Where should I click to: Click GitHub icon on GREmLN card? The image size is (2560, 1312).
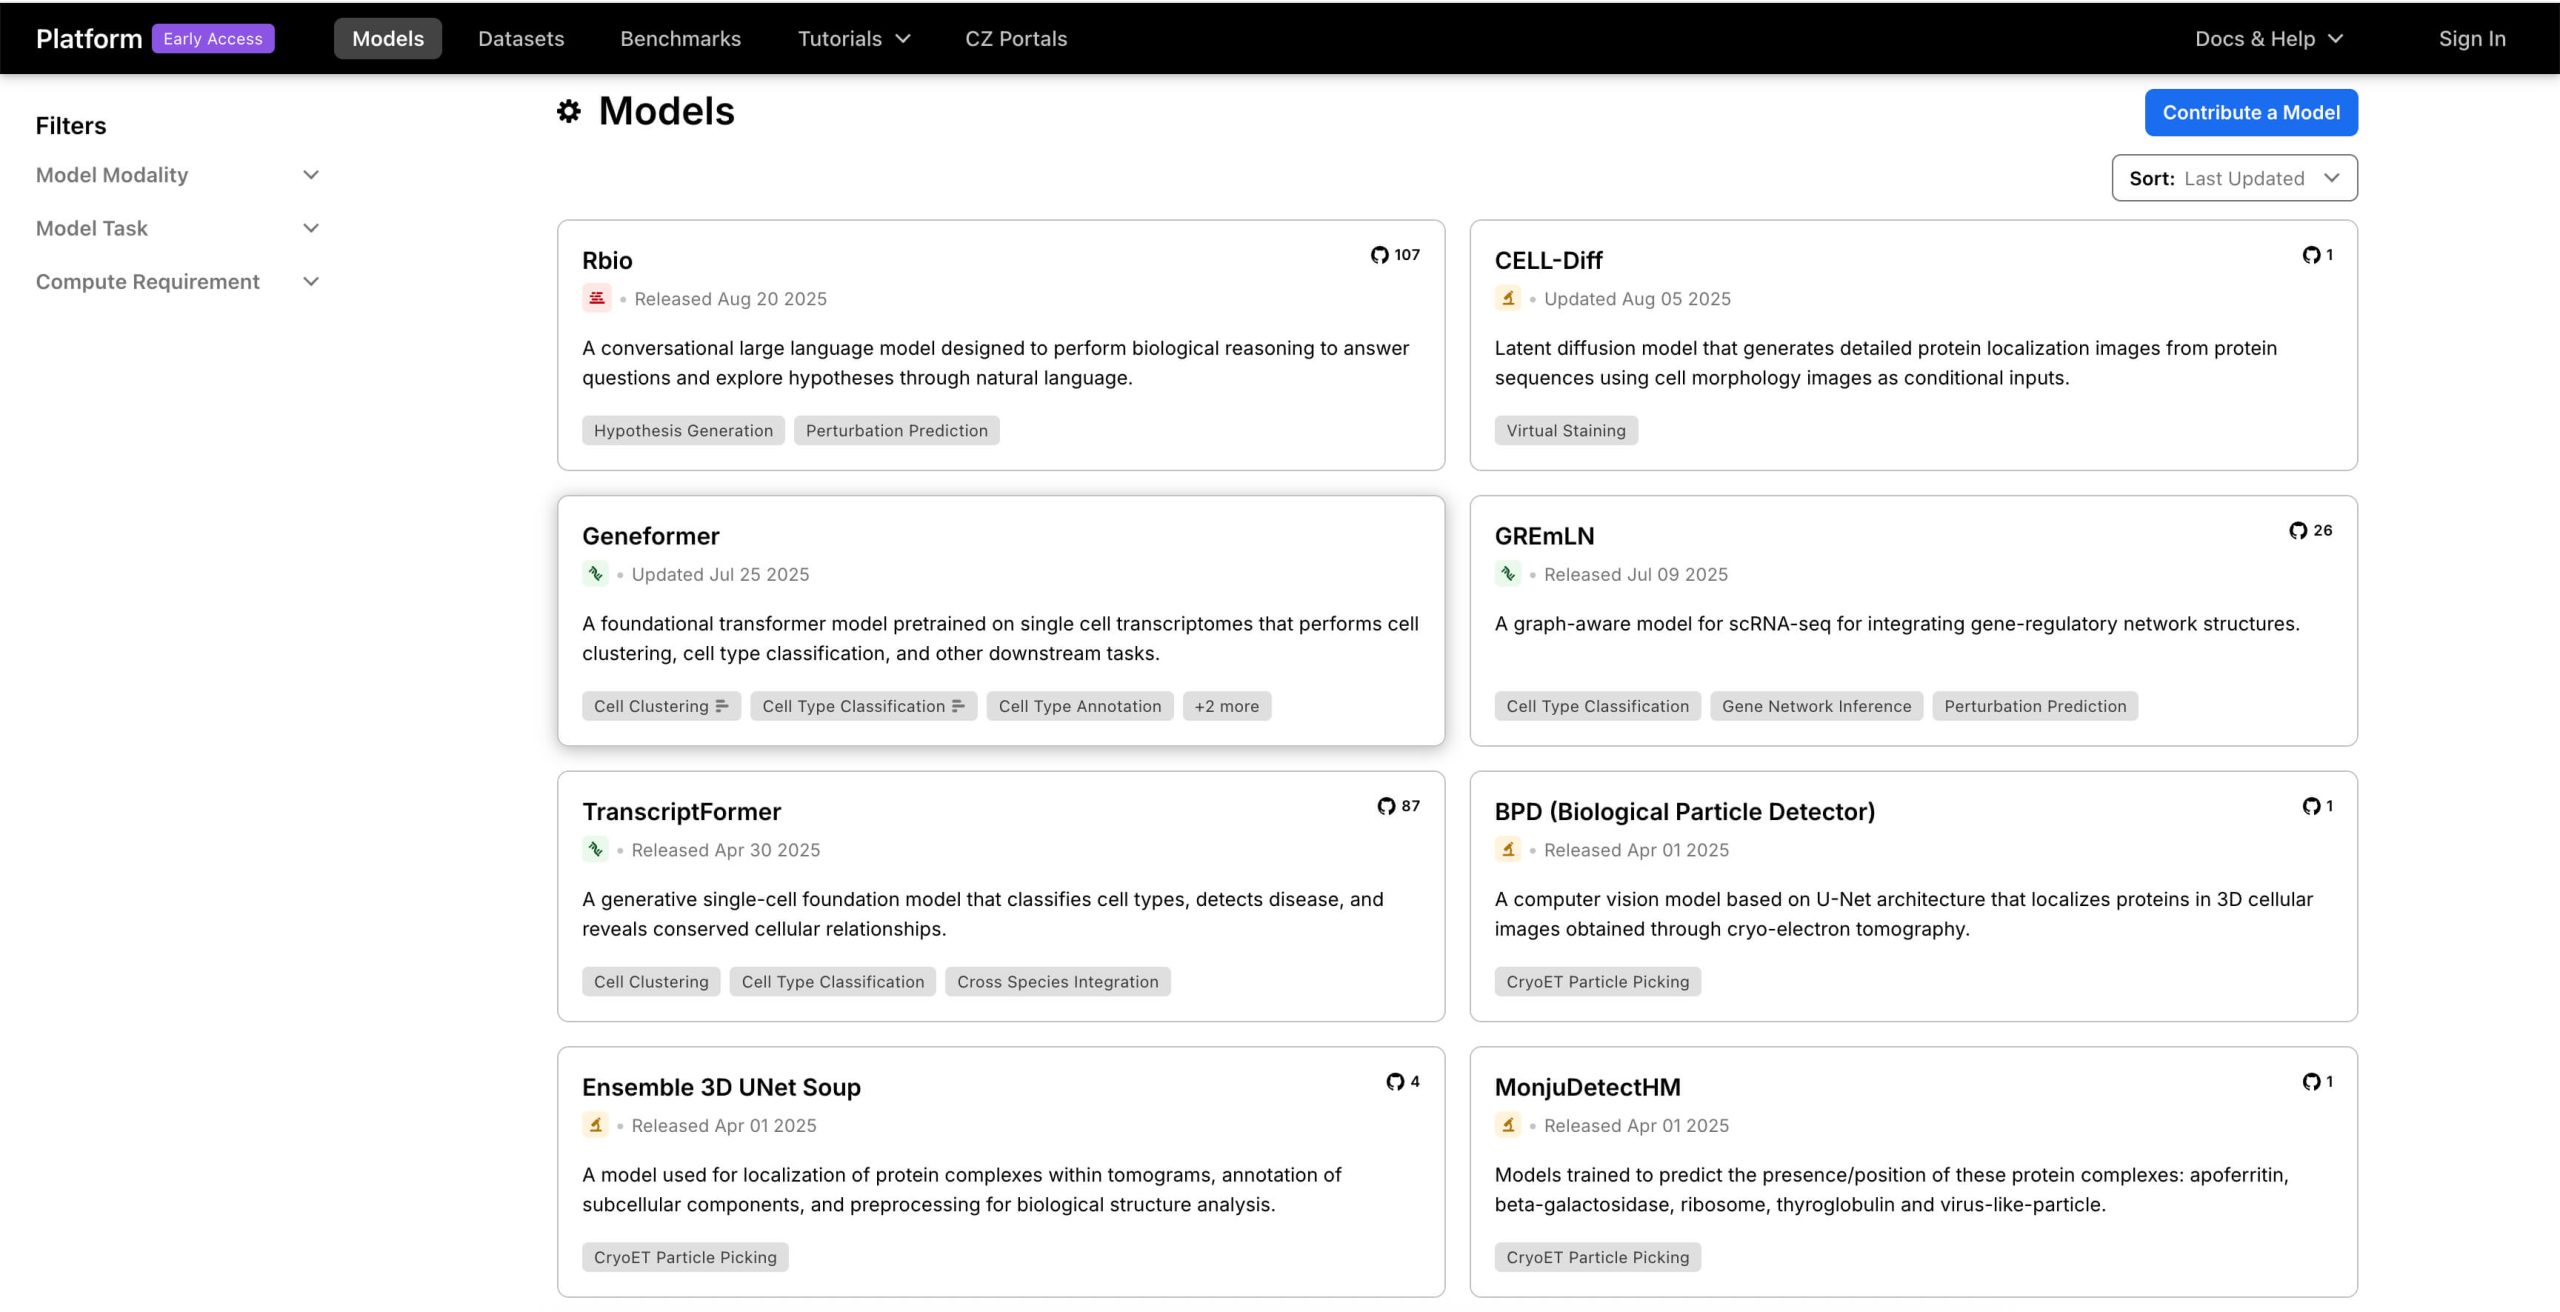coord(2298,531)
